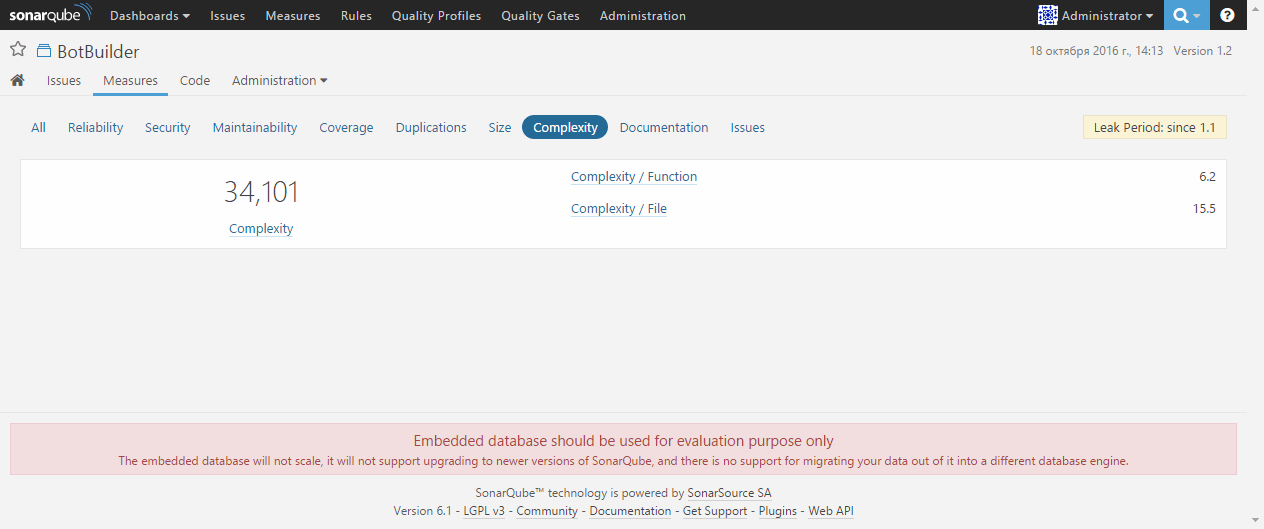Screen dimensions: 1264x529
Task: Open the Web API footer link
Action: click(x=831, y=511)
